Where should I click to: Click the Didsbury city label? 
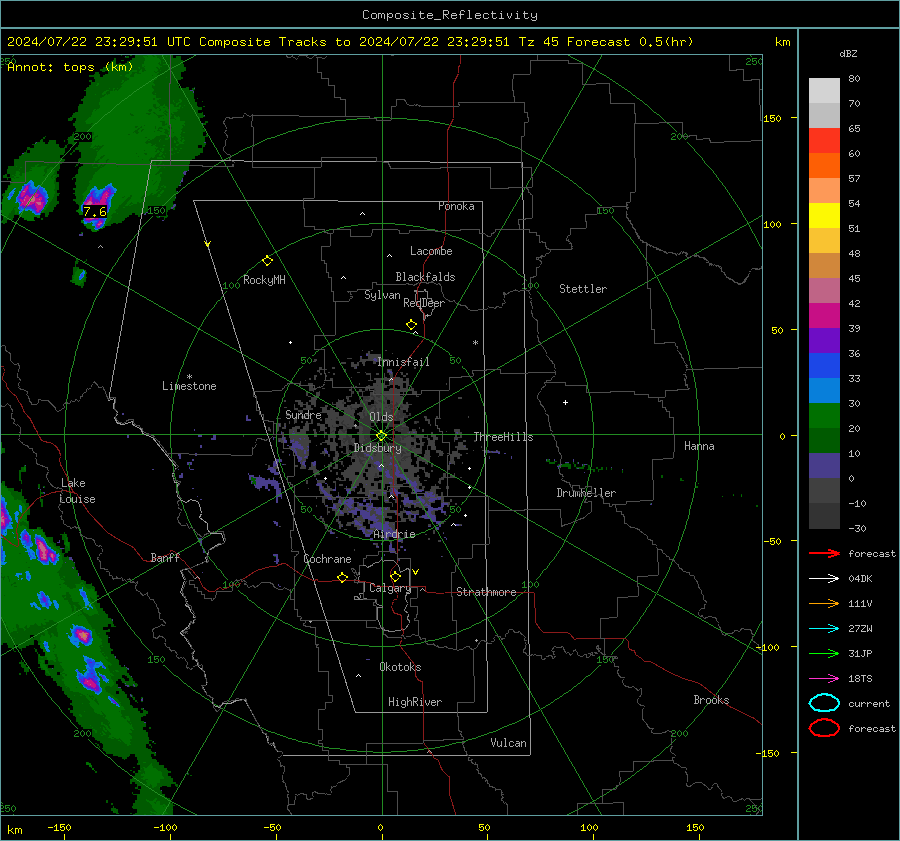(x=377, y=448)
